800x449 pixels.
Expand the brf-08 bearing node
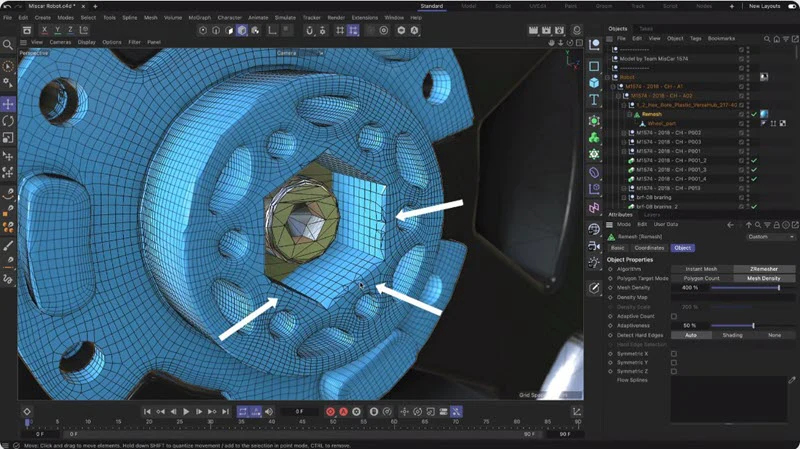(623, 197)
